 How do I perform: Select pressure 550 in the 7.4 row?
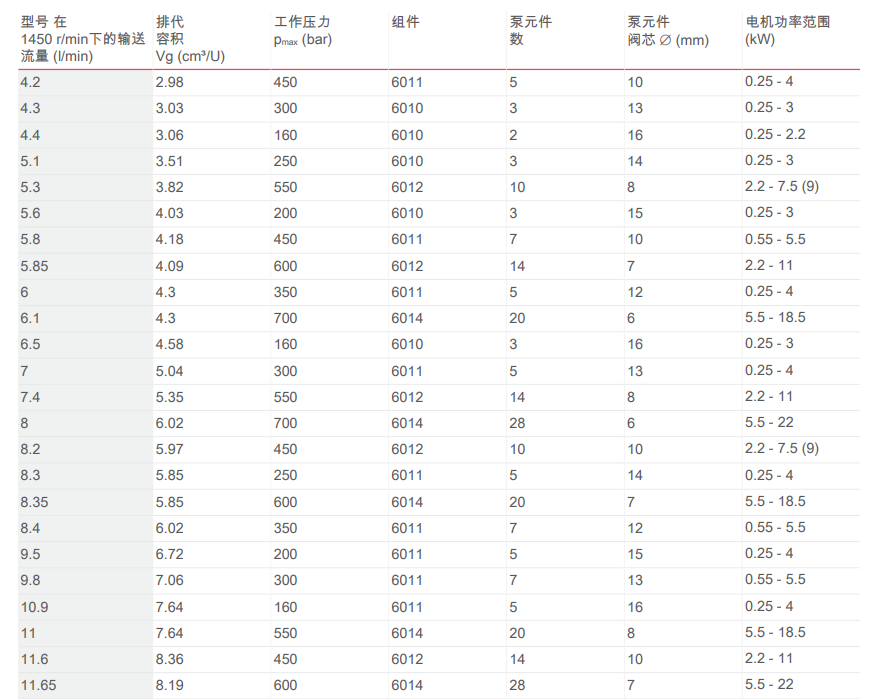[x=285, y=397]
